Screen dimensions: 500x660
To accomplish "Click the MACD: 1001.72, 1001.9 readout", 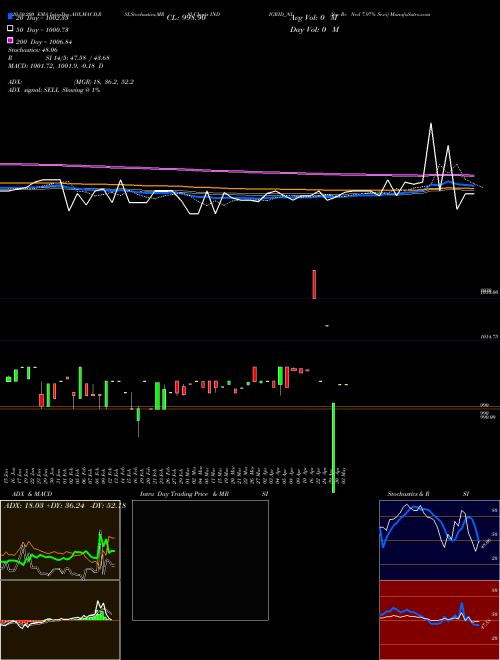I will (x=56, y=66).
